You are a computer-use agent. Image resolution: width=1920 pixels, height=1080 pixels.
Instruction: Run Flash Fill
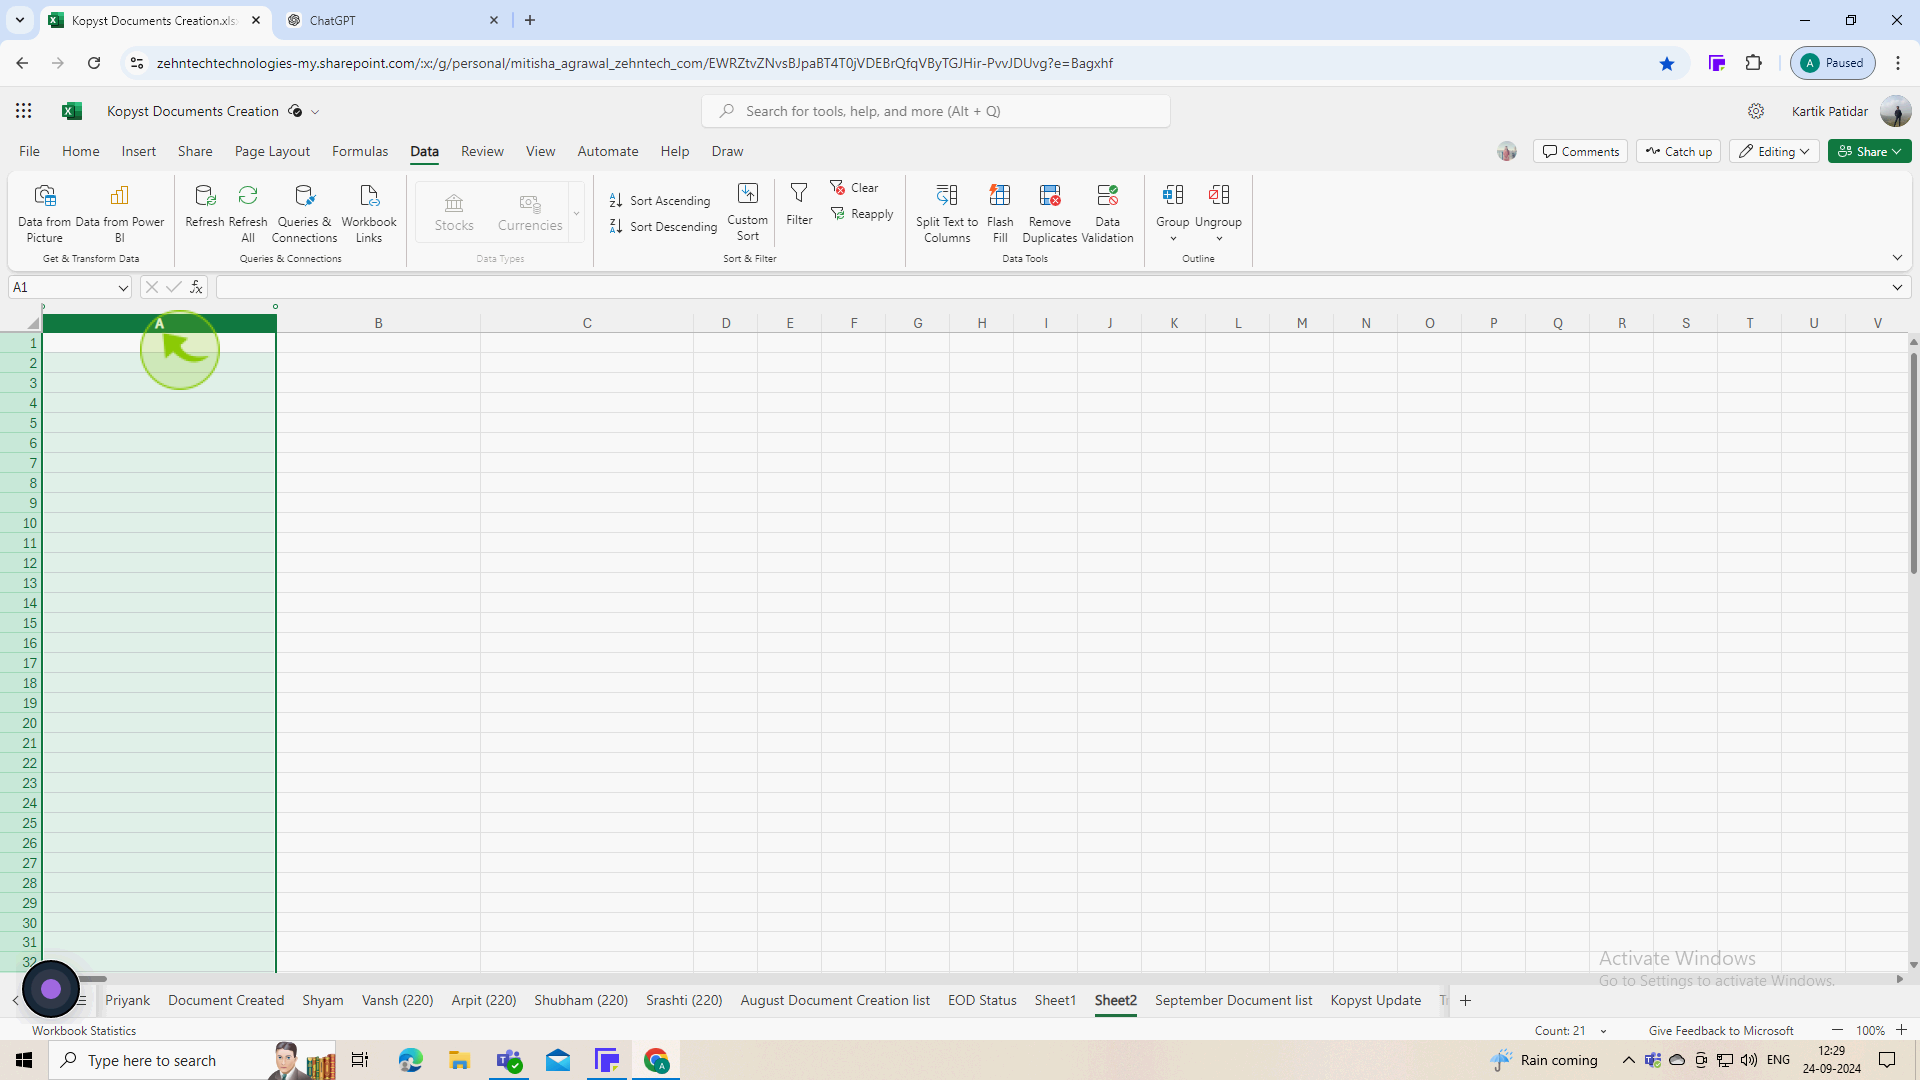click(1000, 213)
